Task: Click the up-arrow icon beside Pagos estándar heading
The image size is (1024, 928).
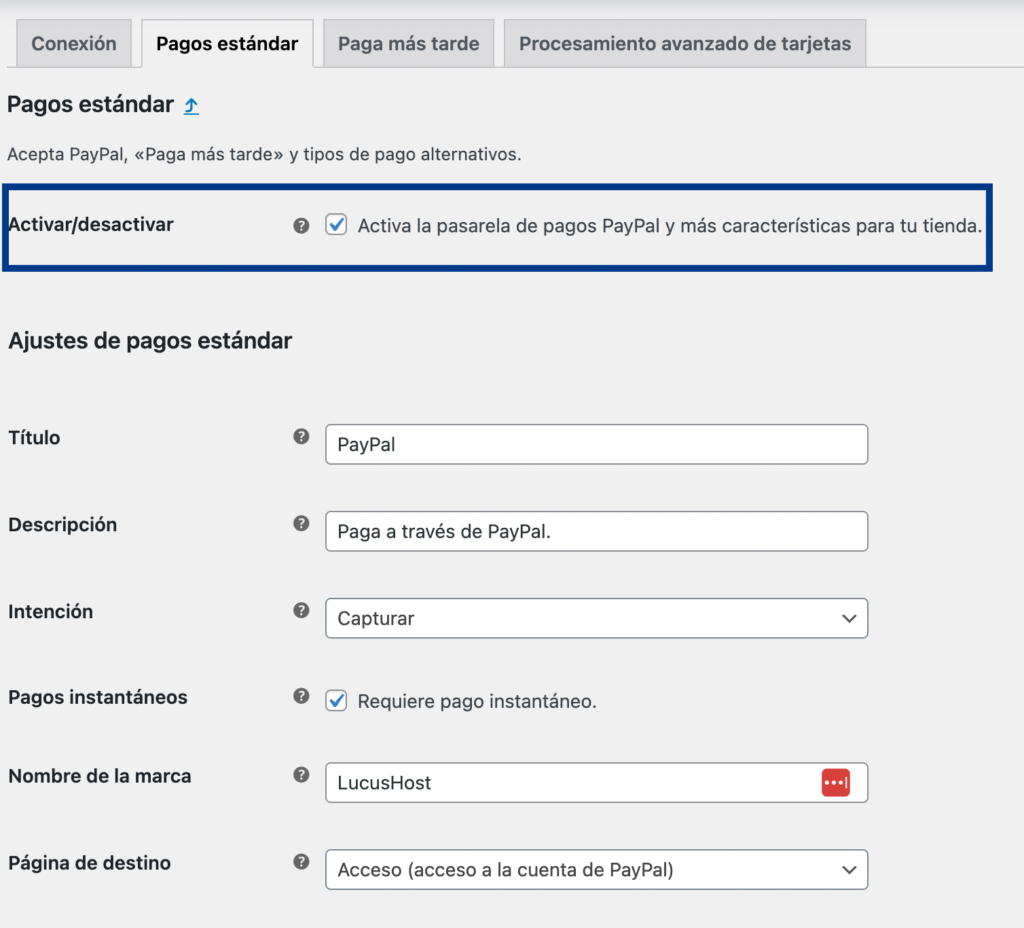Action: tap(190, 104)
